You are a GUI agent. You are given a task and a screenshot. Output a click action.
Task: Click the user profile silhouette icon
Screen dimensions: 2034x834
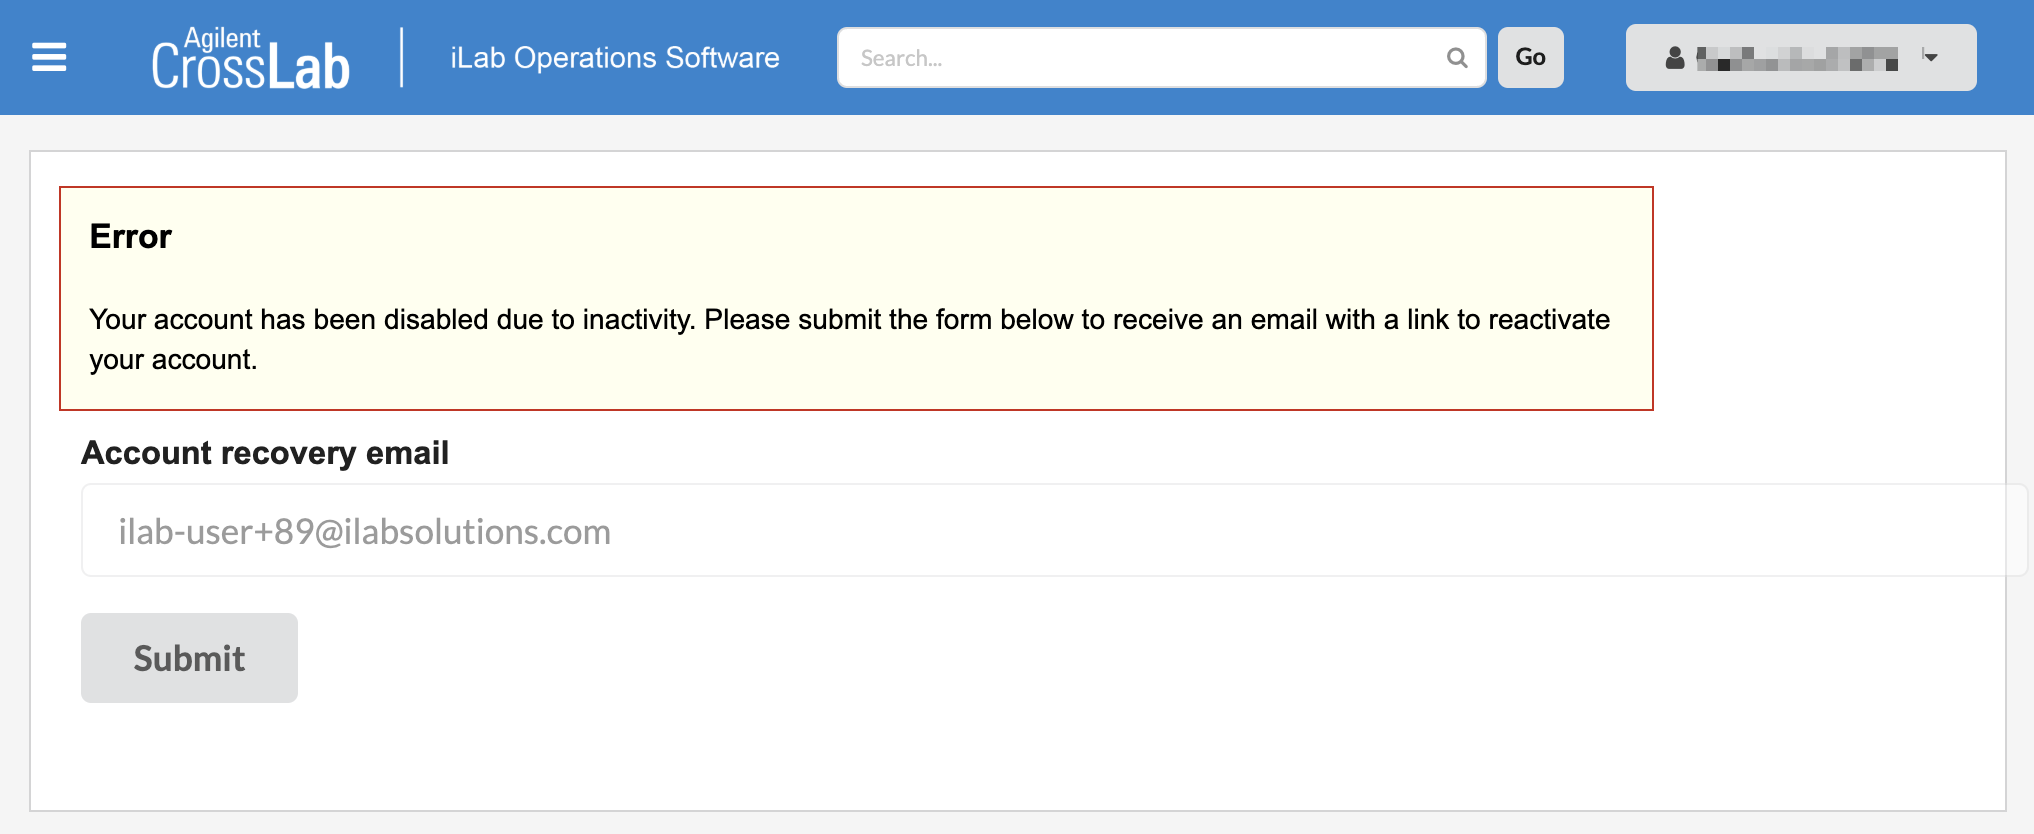point(1675,58)
